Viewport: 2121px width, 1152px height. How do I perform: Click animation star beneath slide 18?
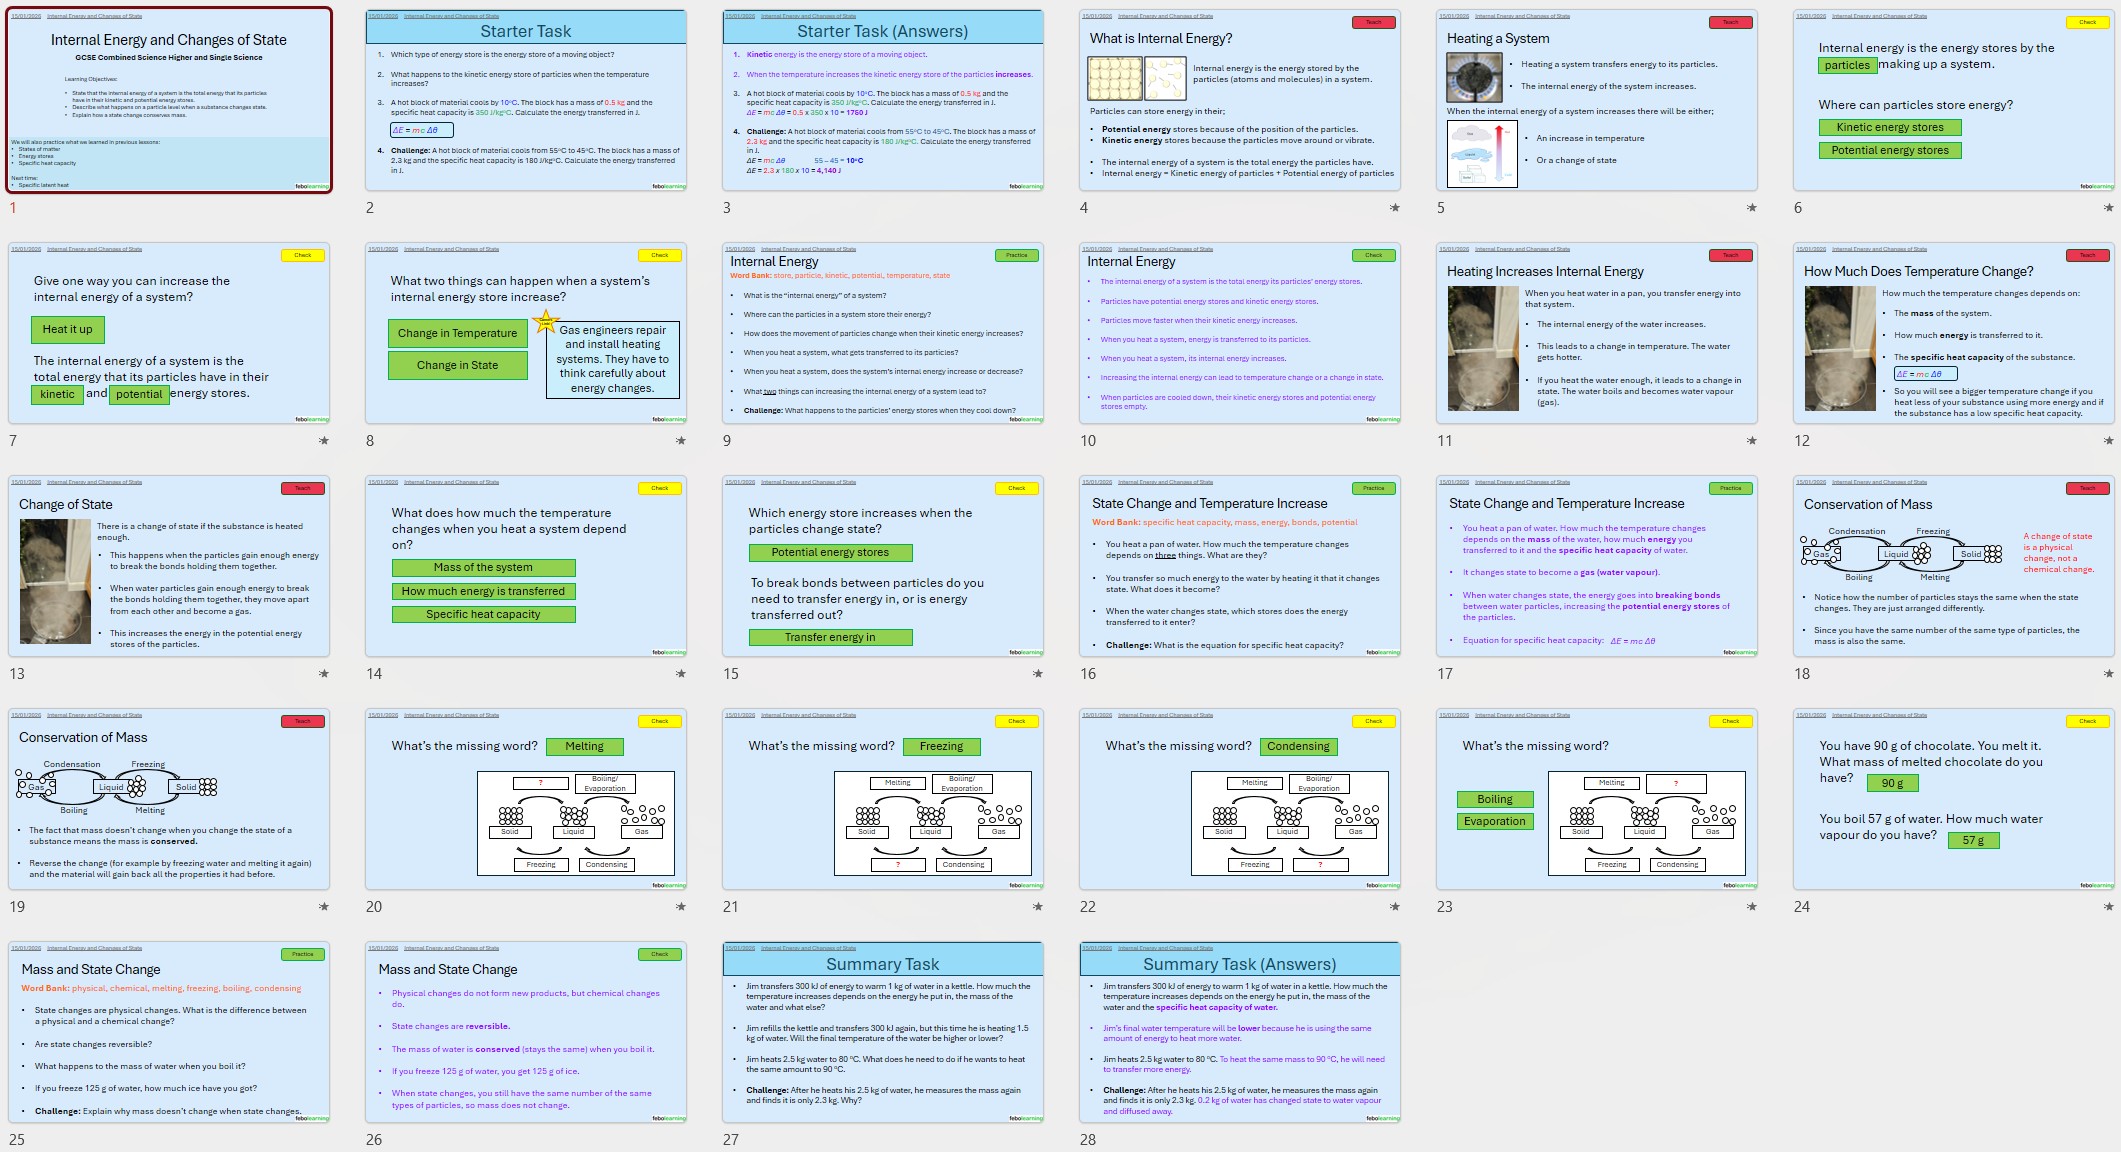[2108, 674]
